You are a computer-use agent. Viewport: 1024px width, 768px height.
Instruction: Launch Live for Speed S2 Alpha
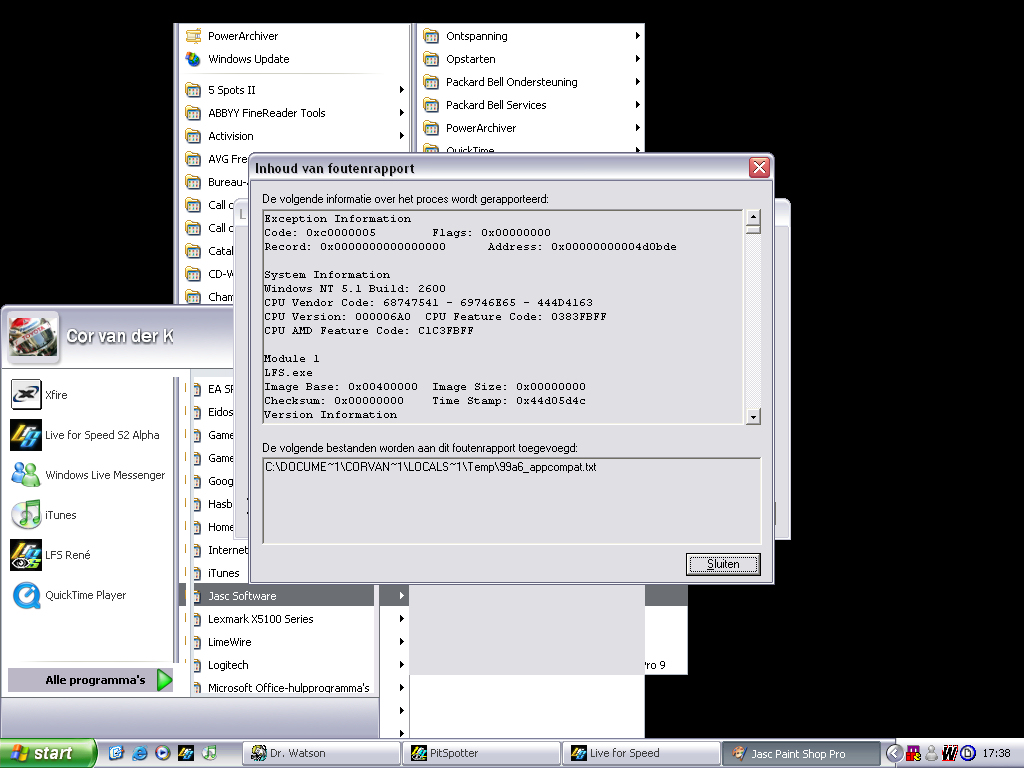pyautogui.click(x=85, y=435)
